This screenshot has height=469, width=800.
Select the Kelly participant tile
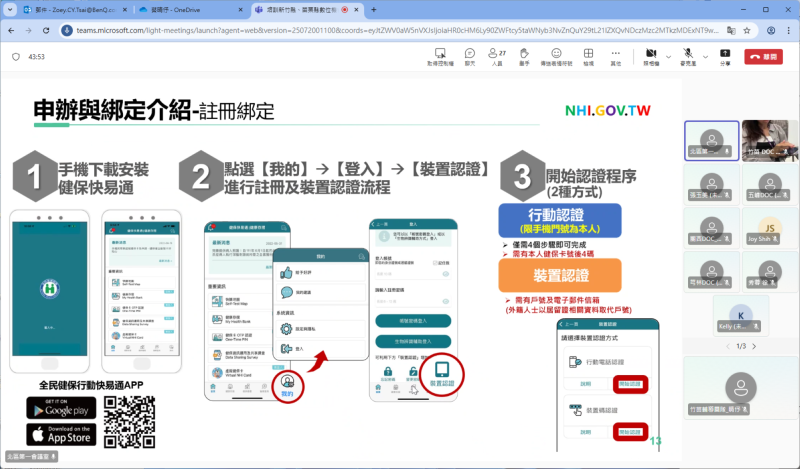(x=740, y=315)
